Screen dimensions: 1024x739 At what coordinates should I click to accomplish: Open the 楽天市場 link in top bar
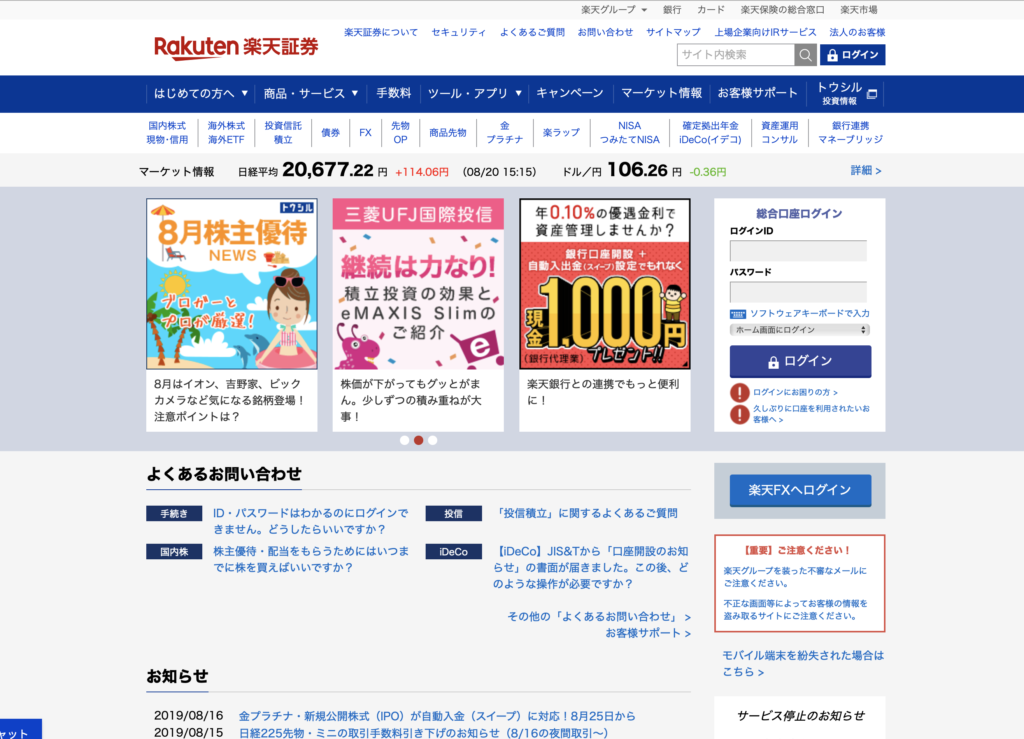[859, 10]
